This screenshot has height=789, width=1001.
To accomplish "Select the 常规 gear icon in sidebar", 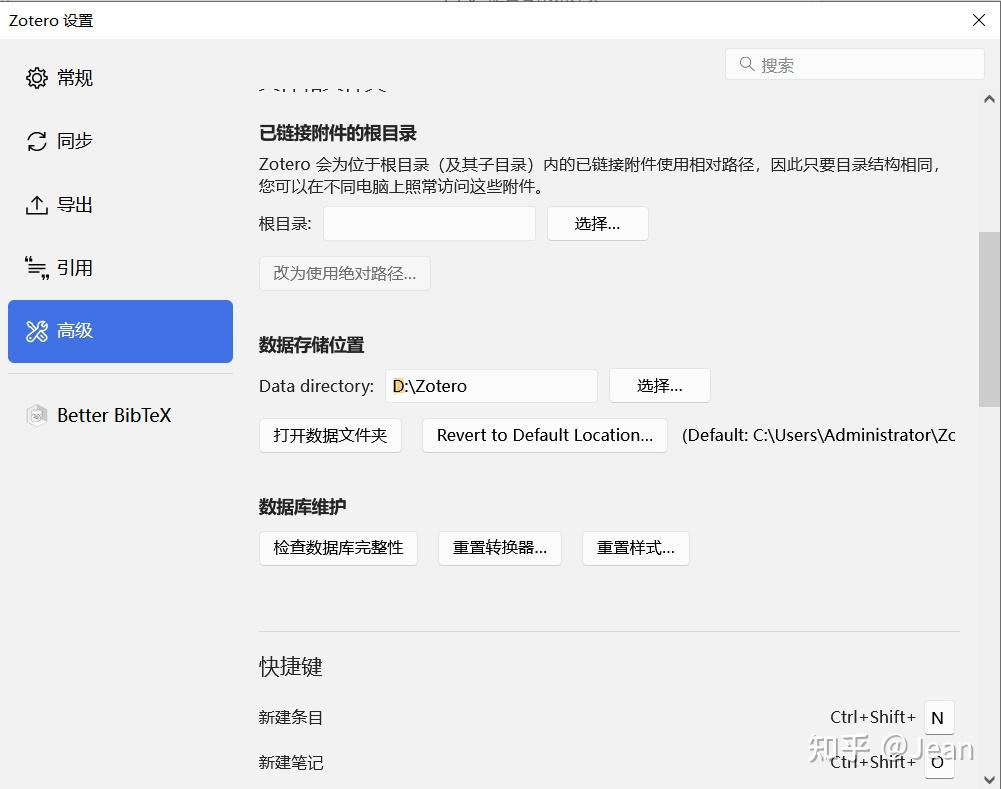I will click(x=37, y=77).
